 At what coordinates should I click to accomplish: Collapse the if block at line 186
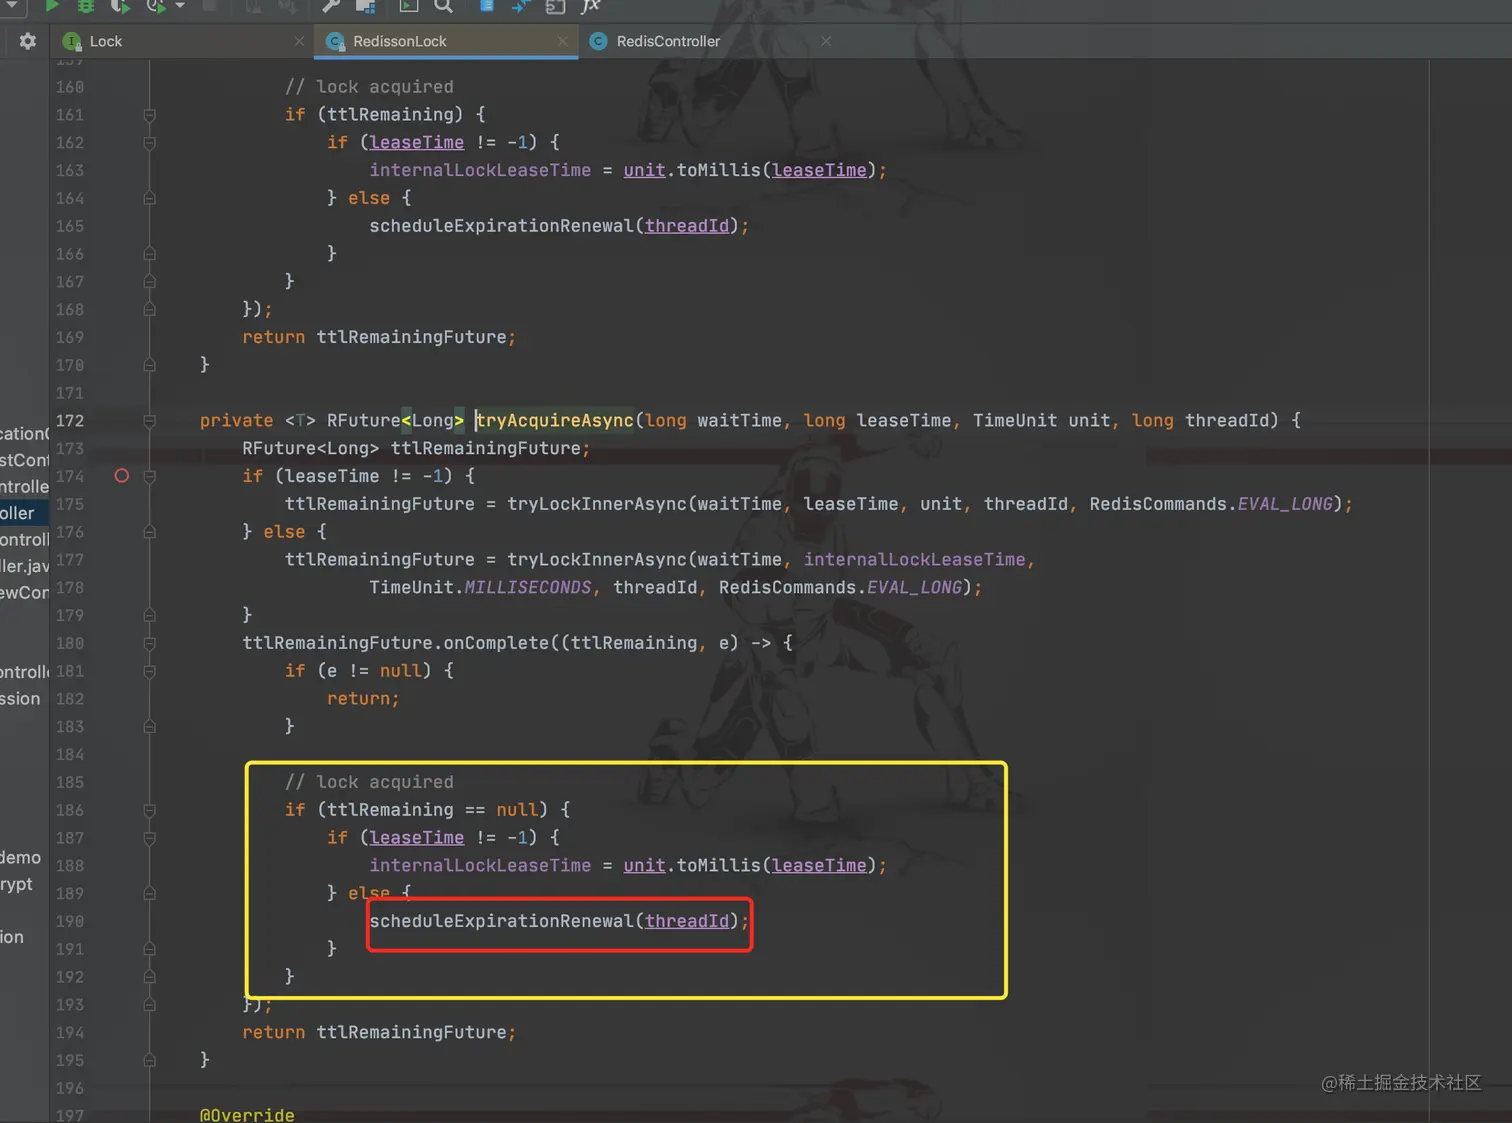click(150, 810)
